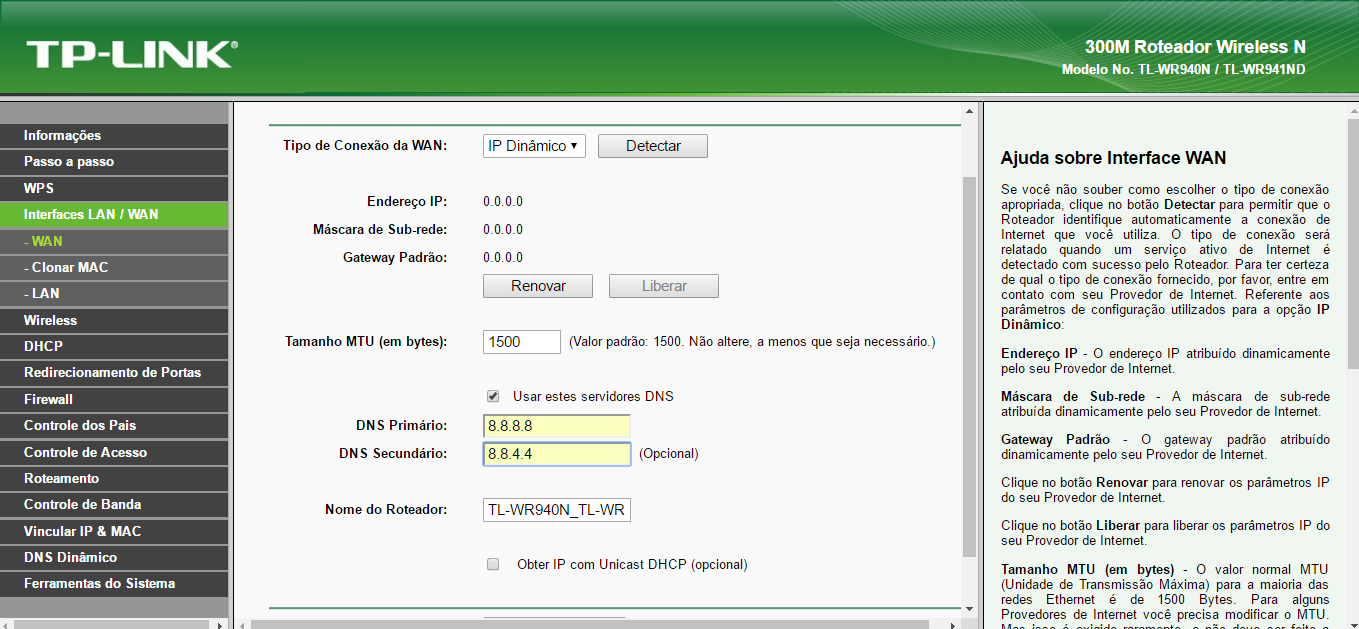Click the Ajuda sobre Interface WAN heading

click(1113, 158)
